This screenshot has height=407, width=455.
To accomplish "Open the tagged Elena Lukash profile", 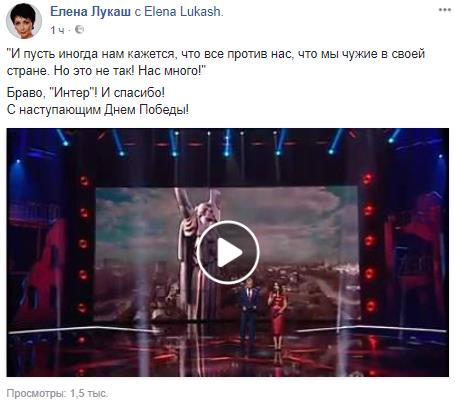I will (x=182, y=12).
